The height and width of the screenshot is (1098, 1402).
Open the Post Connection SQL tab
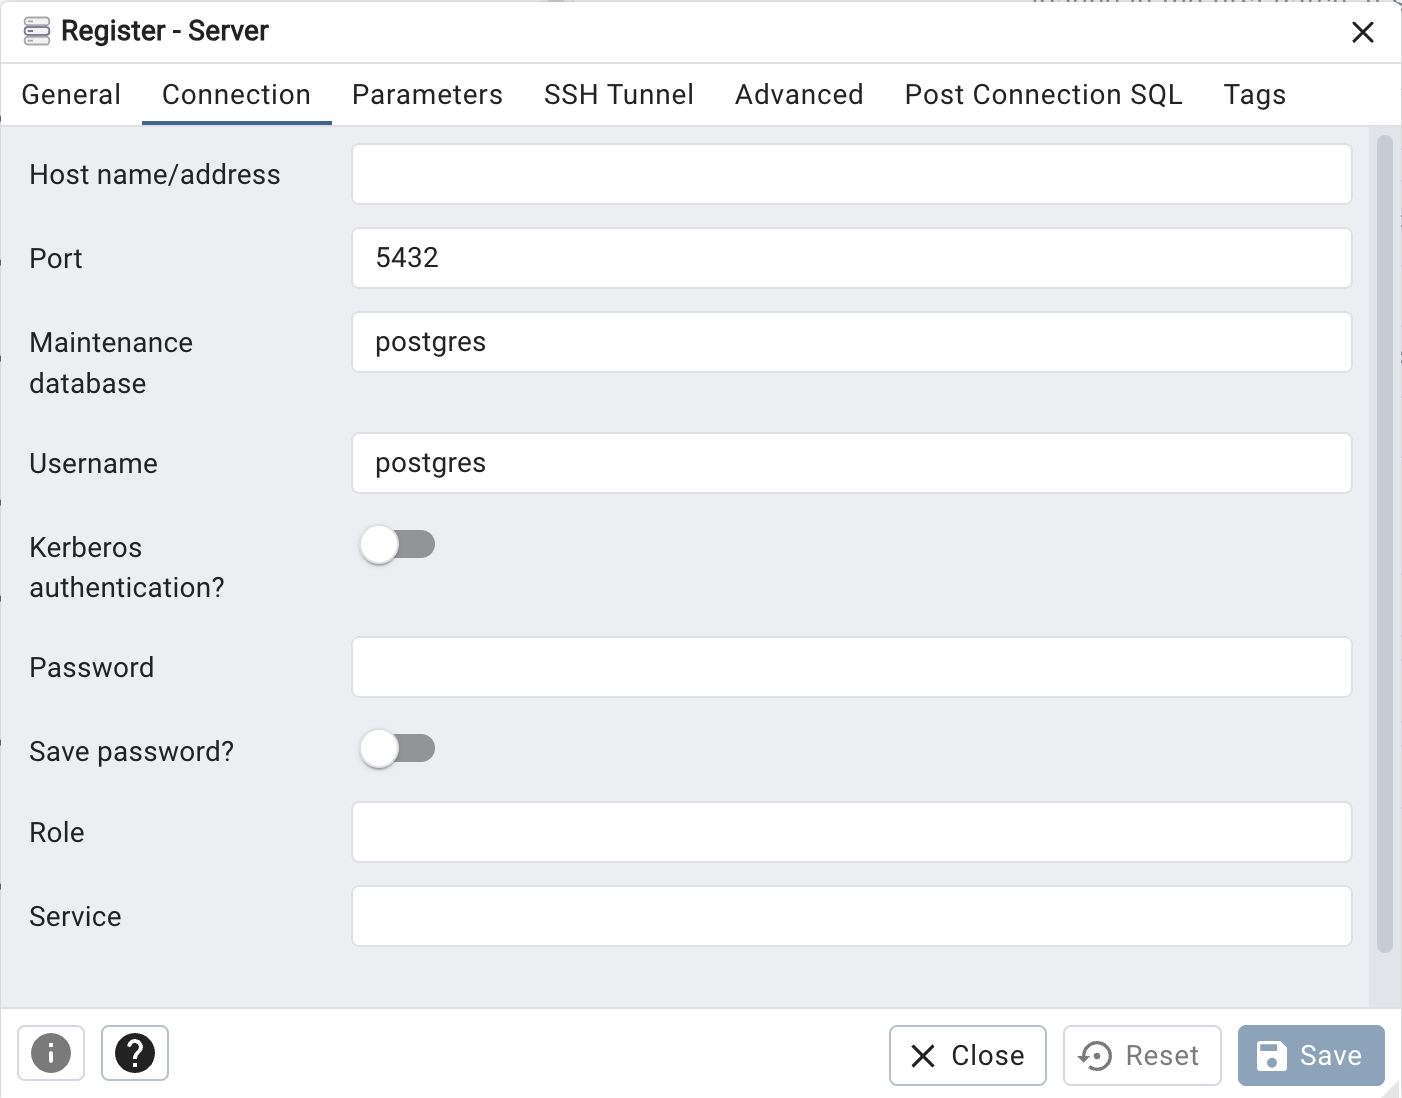coord(1043,95)
